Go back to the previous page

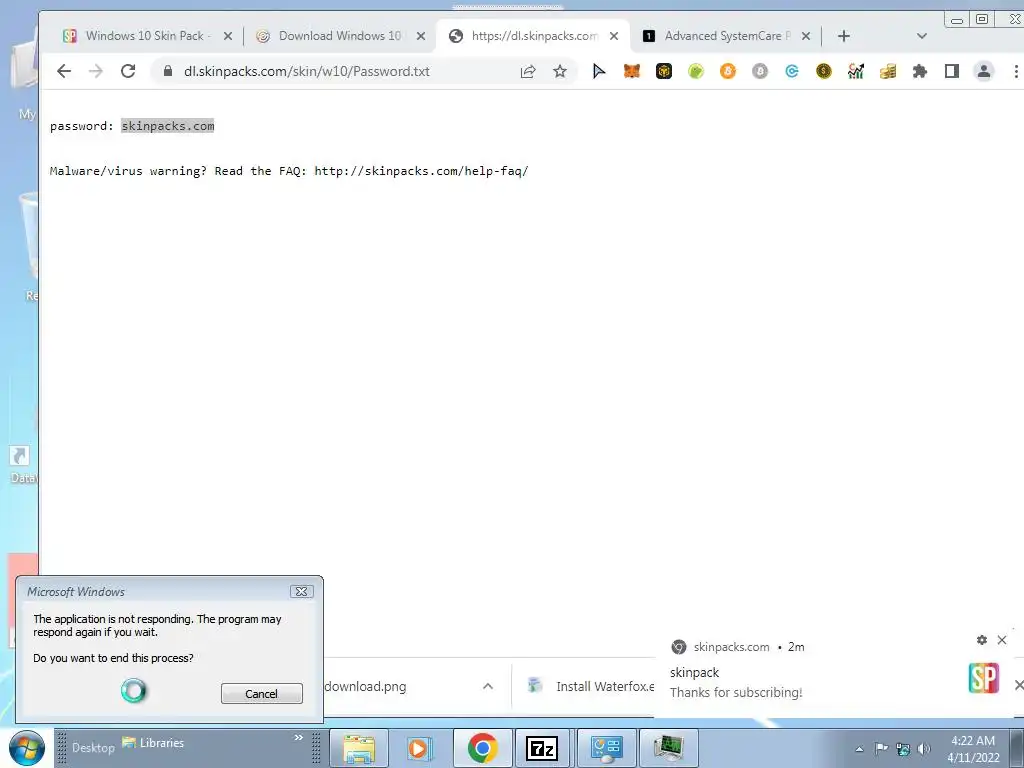coord(63,71)
